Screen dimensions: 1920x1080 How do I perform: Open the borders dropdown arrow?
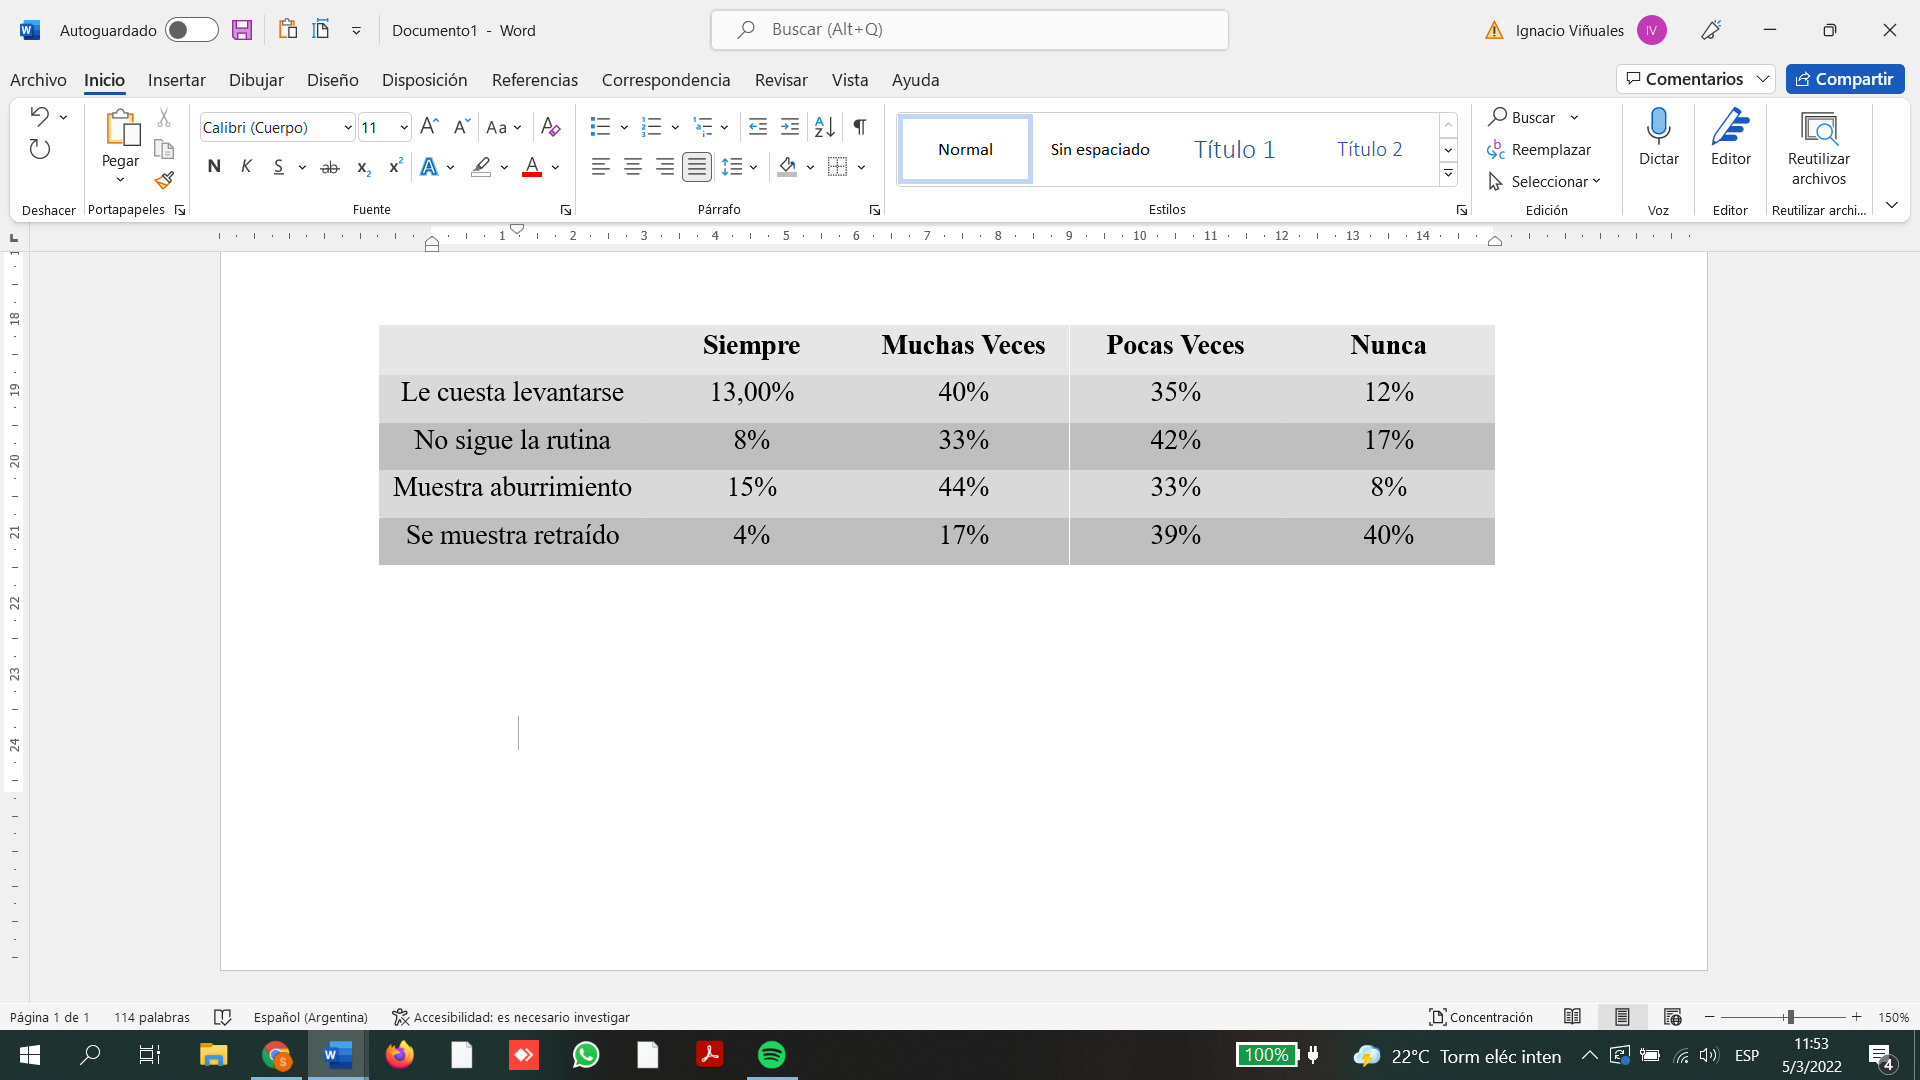point(862,167)
